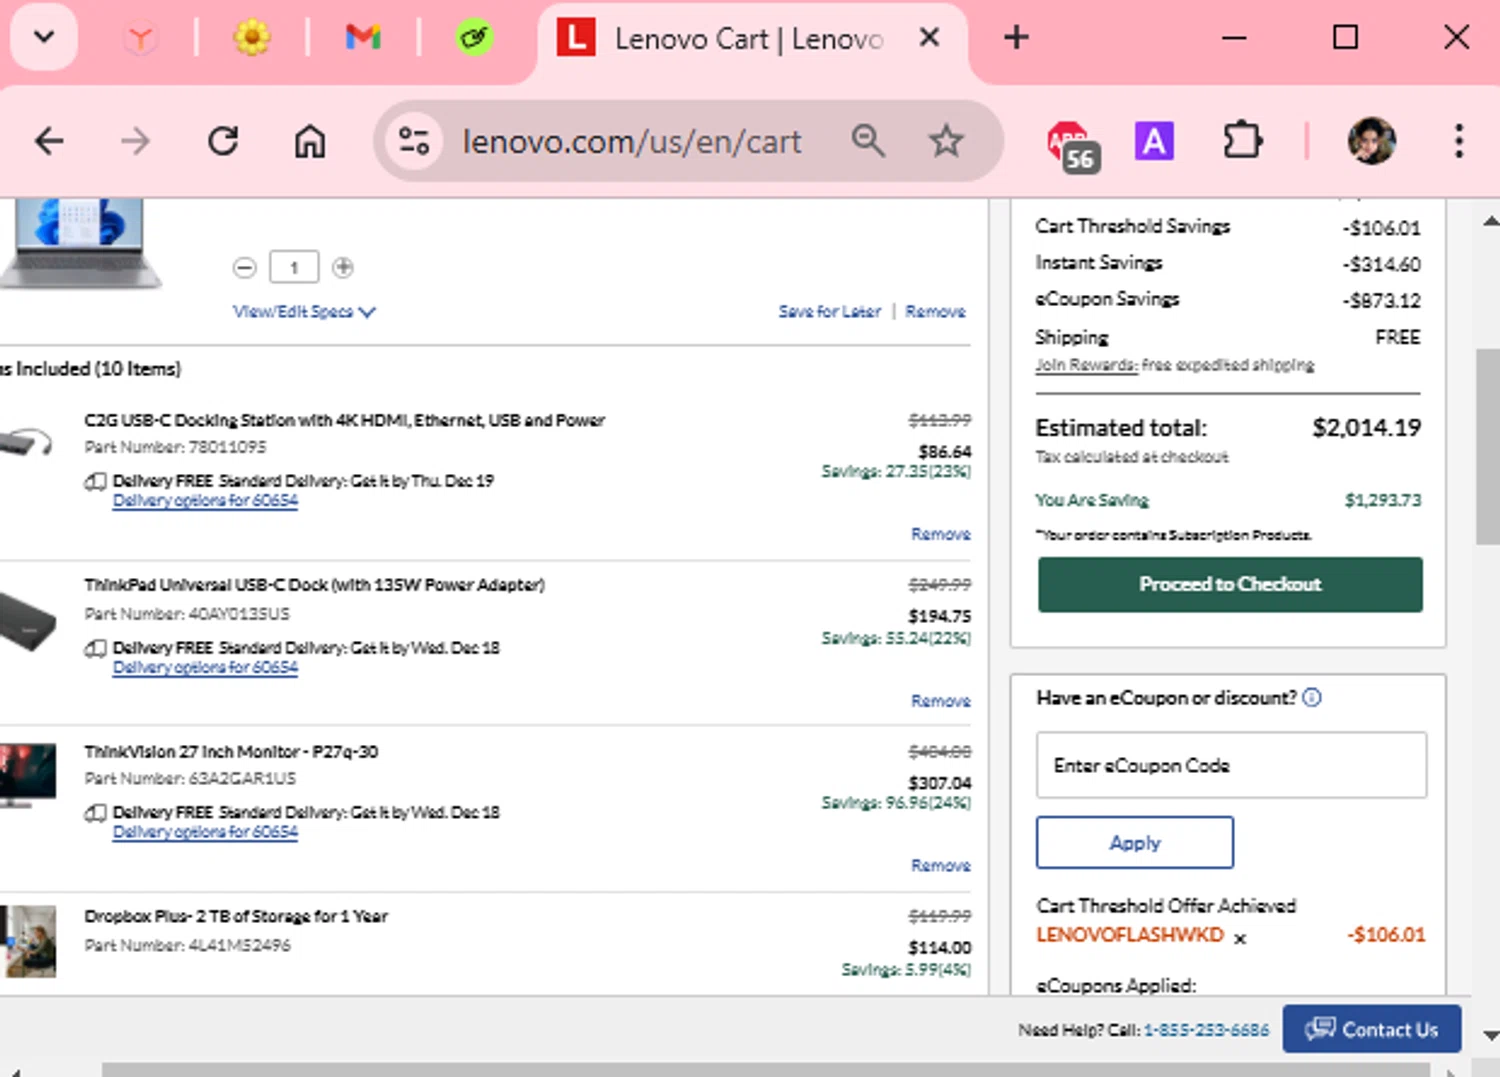Image resolution: width=1500 pixels, height=1077 pixels.
Task: Open the tab search dropdown arrow
Action: coord(43,38)
